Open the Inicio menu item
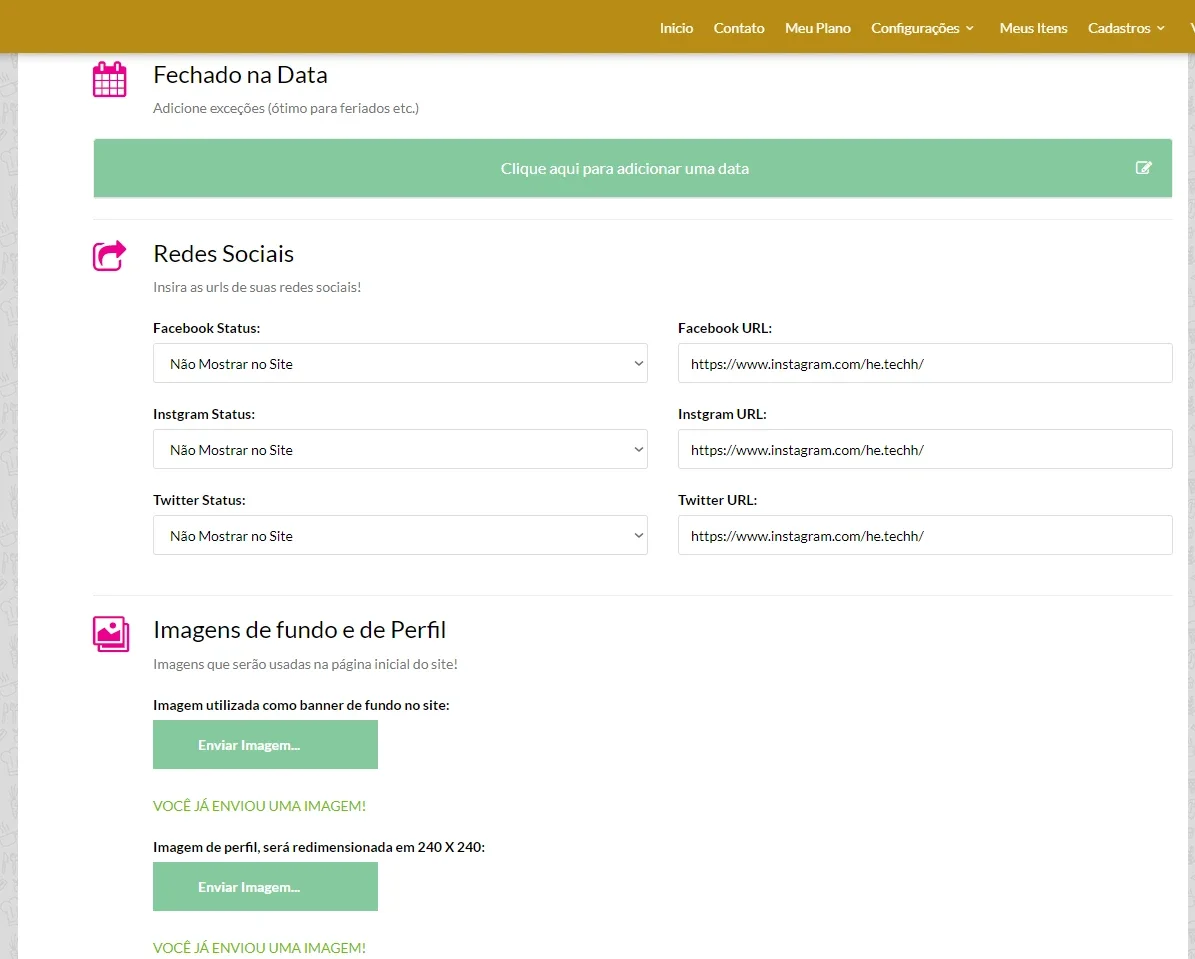 (x=676, y=28)
